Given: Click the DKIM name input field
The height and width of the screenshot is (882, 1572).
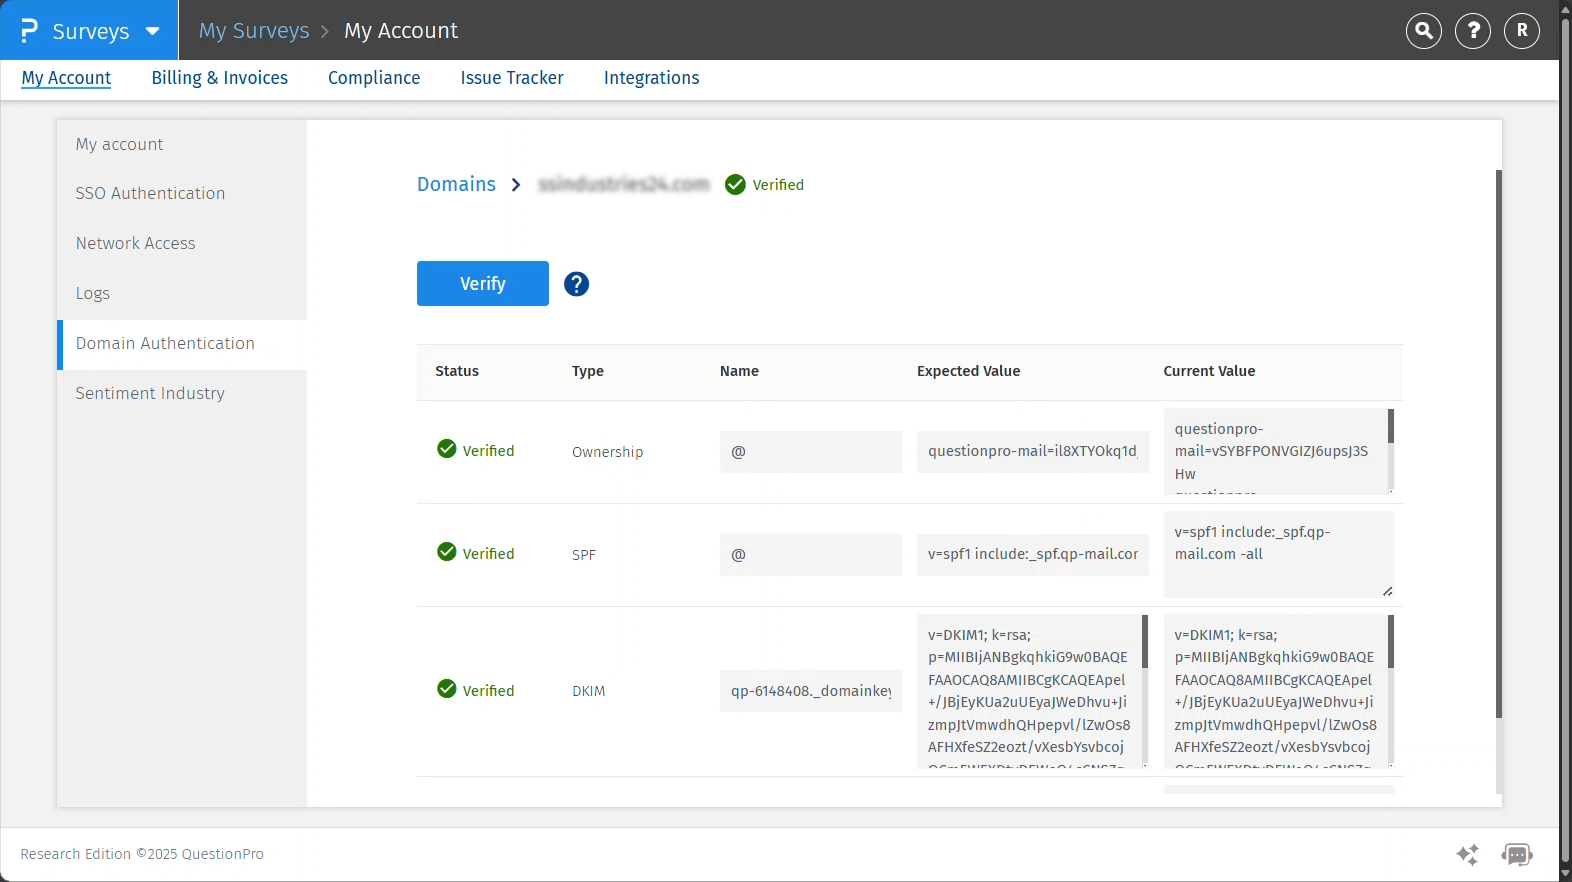Looking at the screenshot, I should (x=810, y=691).
